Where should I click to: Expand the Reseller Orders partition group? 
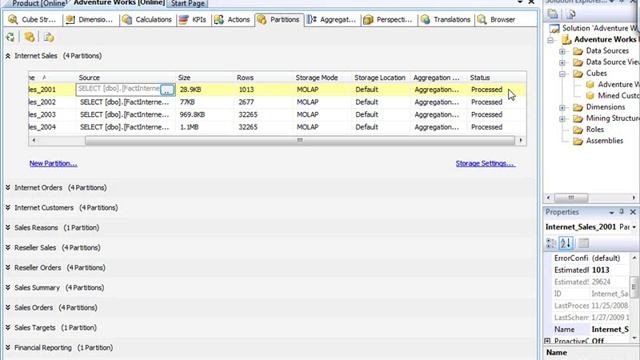click(x=8, y=267)
